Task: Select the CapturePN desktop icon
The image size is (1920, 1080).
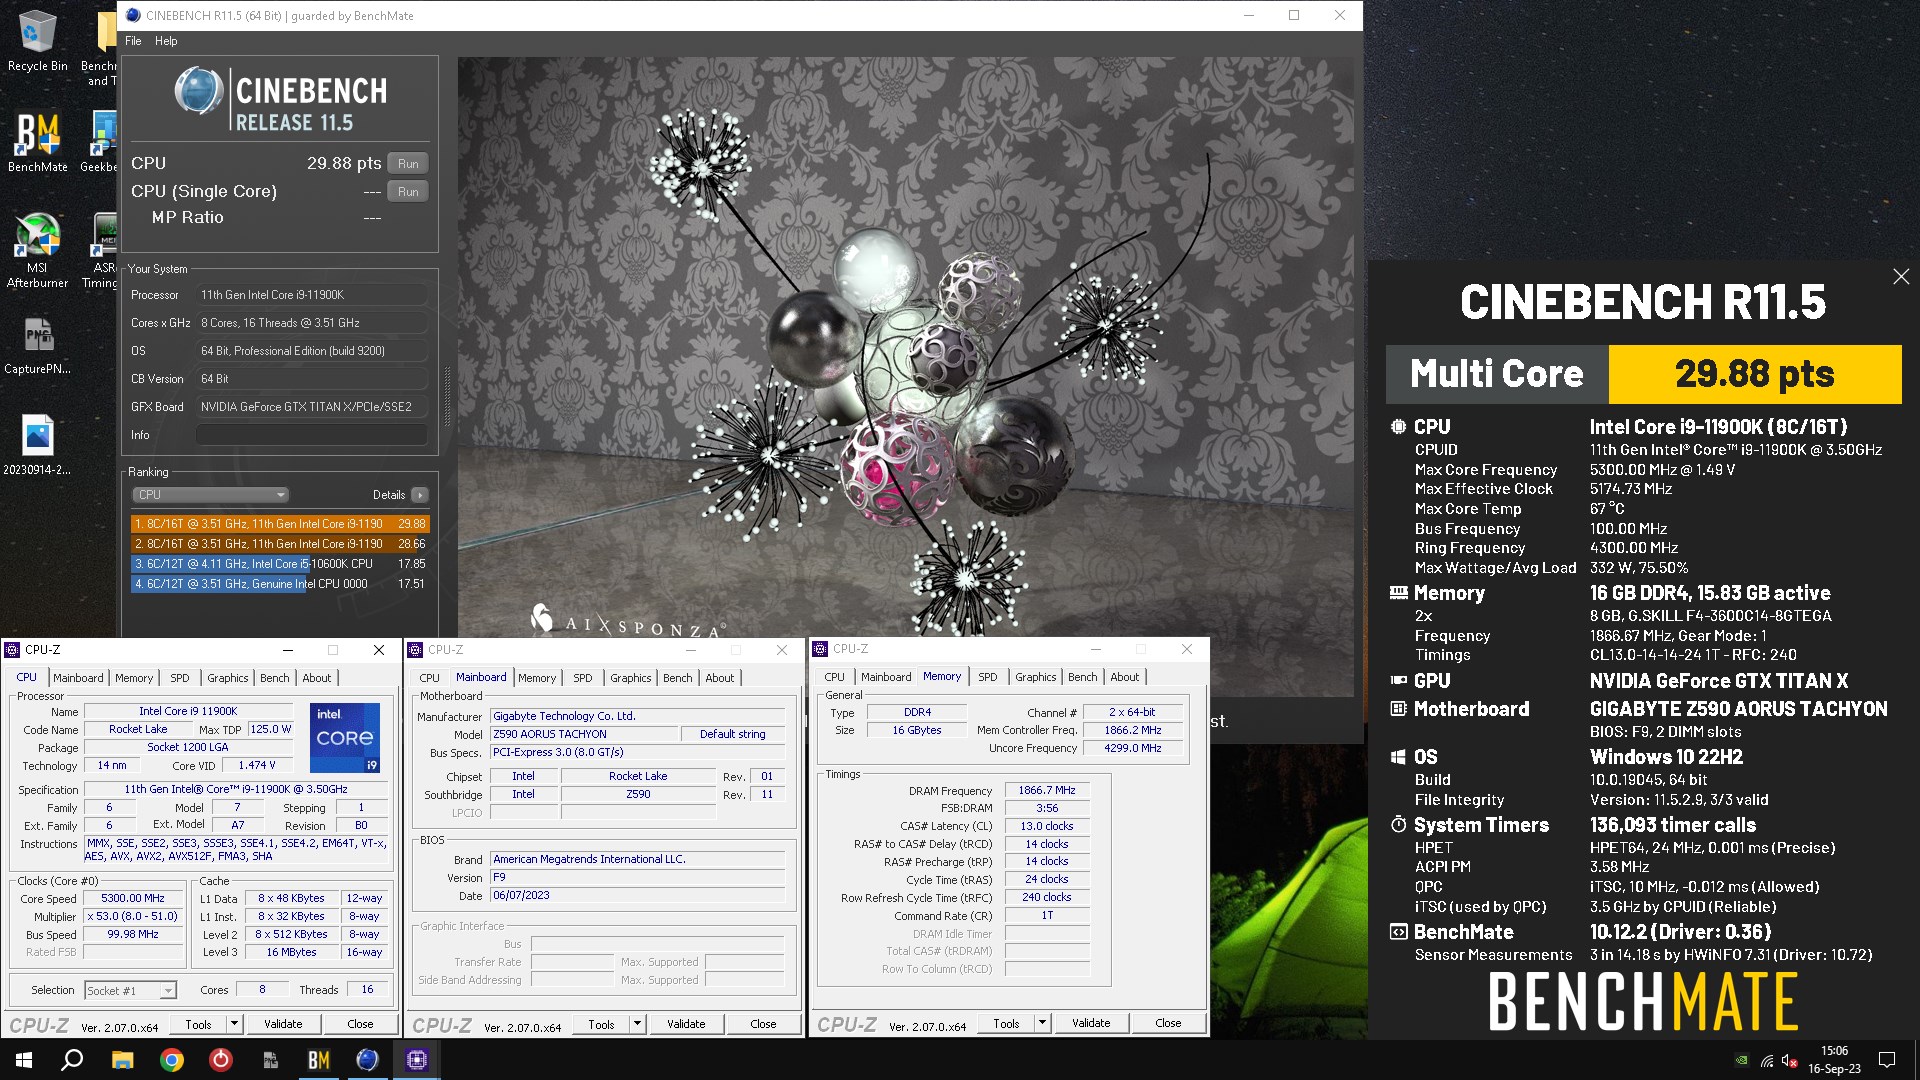Action: (37, 345)
